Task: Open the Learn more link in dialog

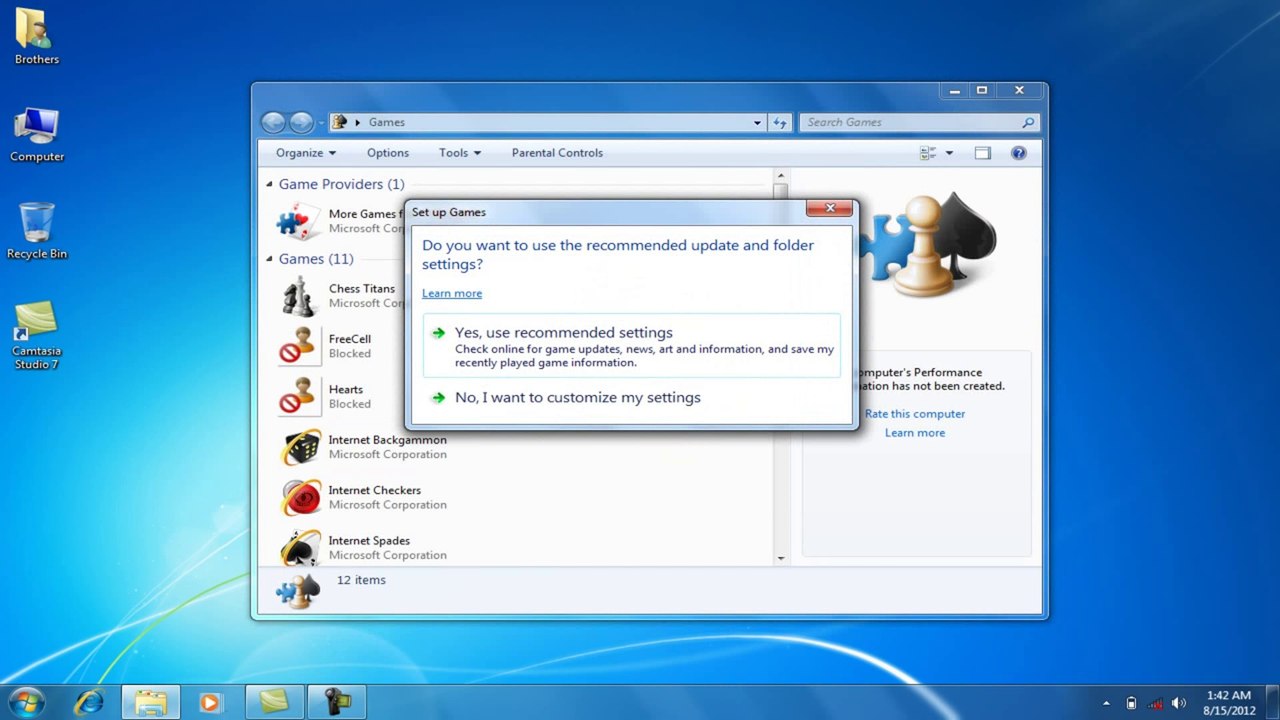Action: coord(452,293)
